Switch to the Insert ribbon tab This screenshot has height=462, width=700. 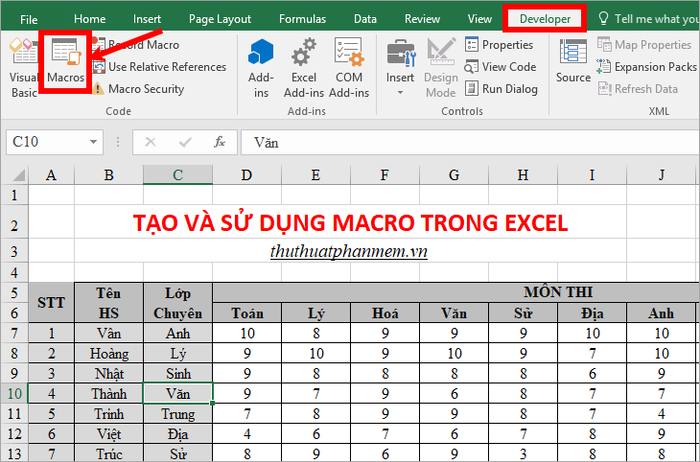coord(147,19)
